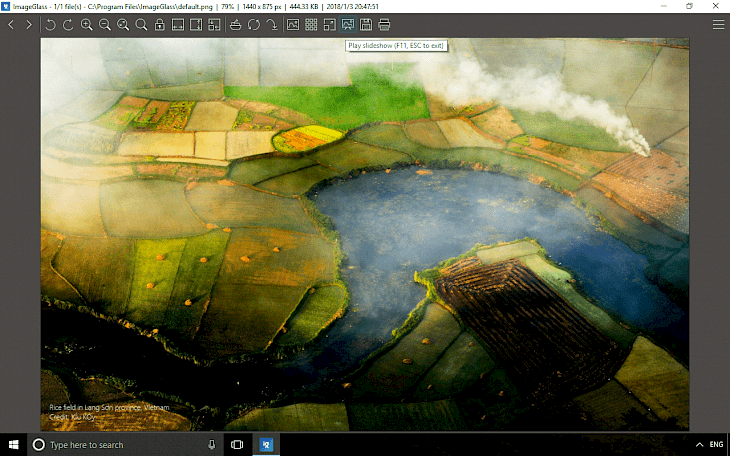This screenshot has height=456, width=730.
Task: Click the zoom in magnifier
Action: point(87,25)
